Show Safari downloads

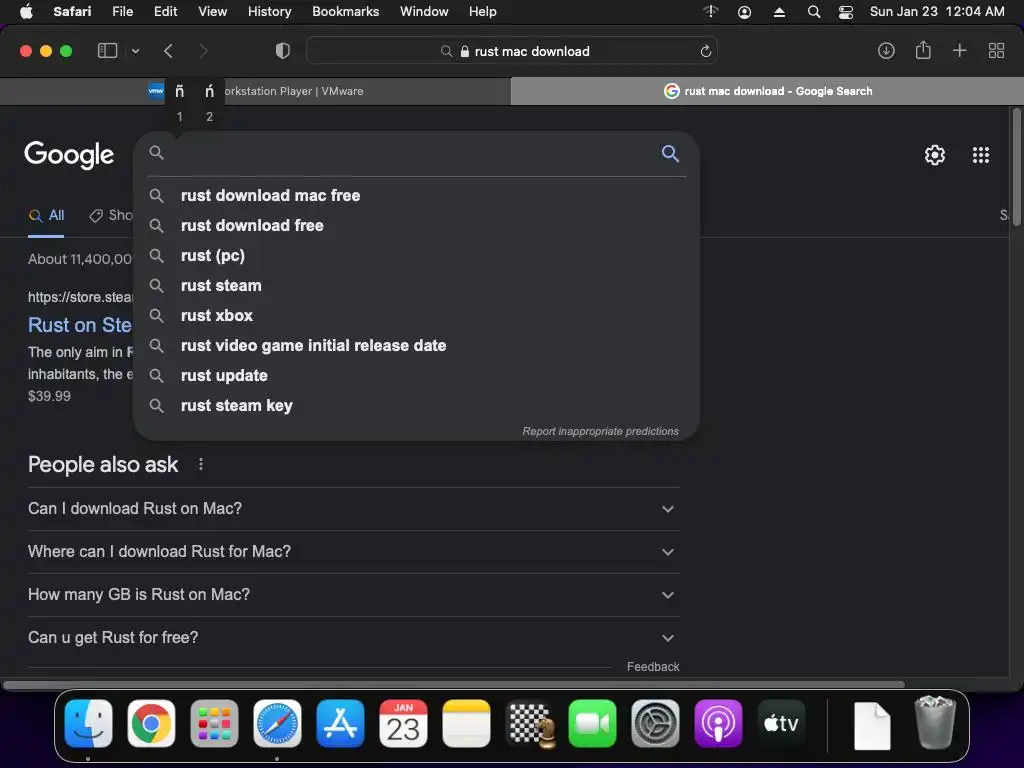click(x=886, y=51)
